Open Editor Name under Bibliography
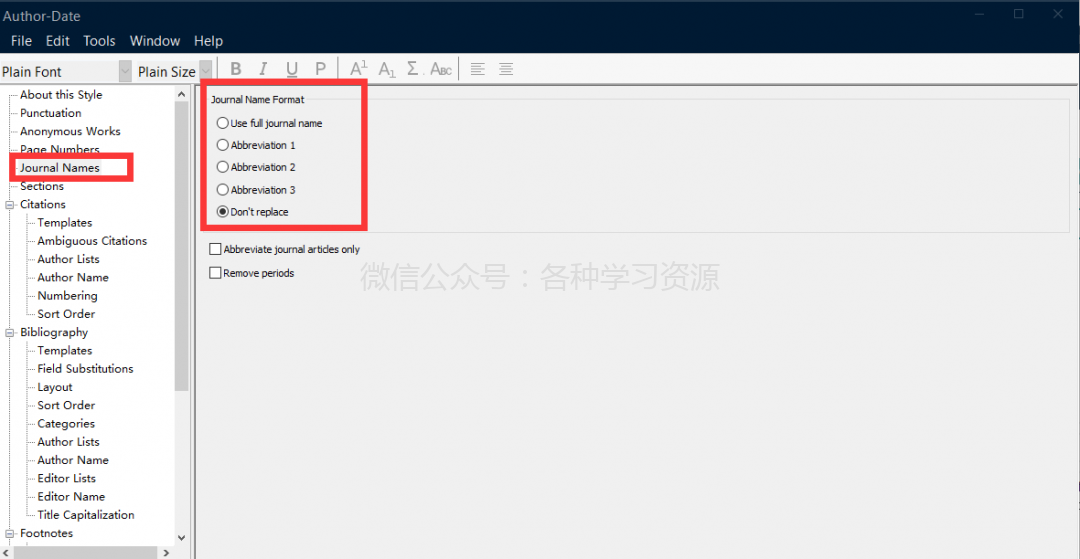Image resolution: width=1080 pixels, height=559 pixels. pos(72,497)
